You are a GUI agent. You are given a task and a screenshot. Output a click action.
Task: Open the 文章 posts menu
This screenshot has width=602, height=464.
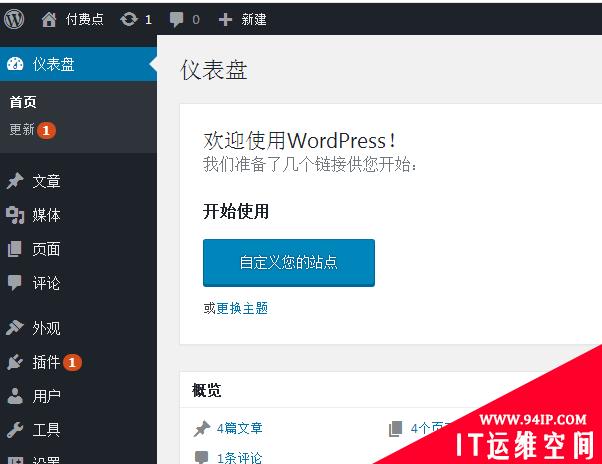(46, 181)
